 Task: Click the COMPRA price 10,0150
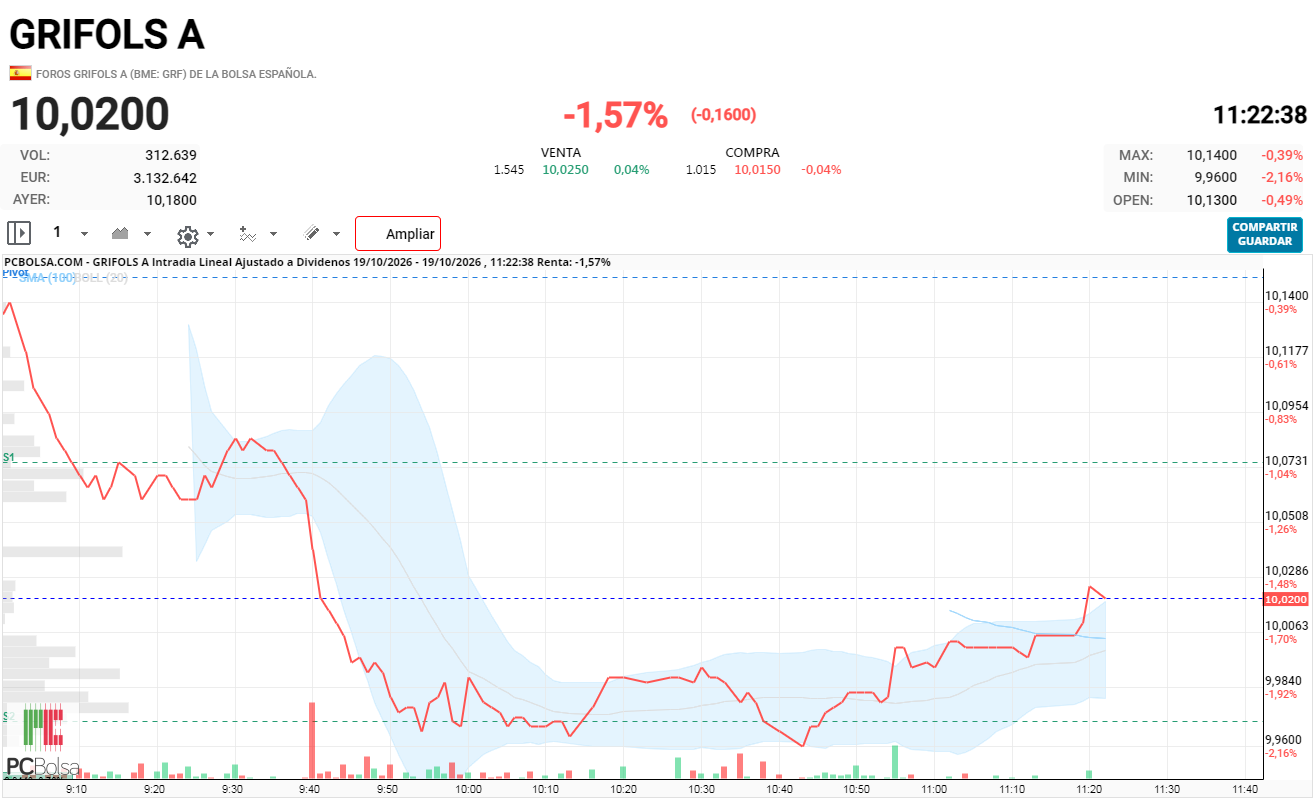757,170
